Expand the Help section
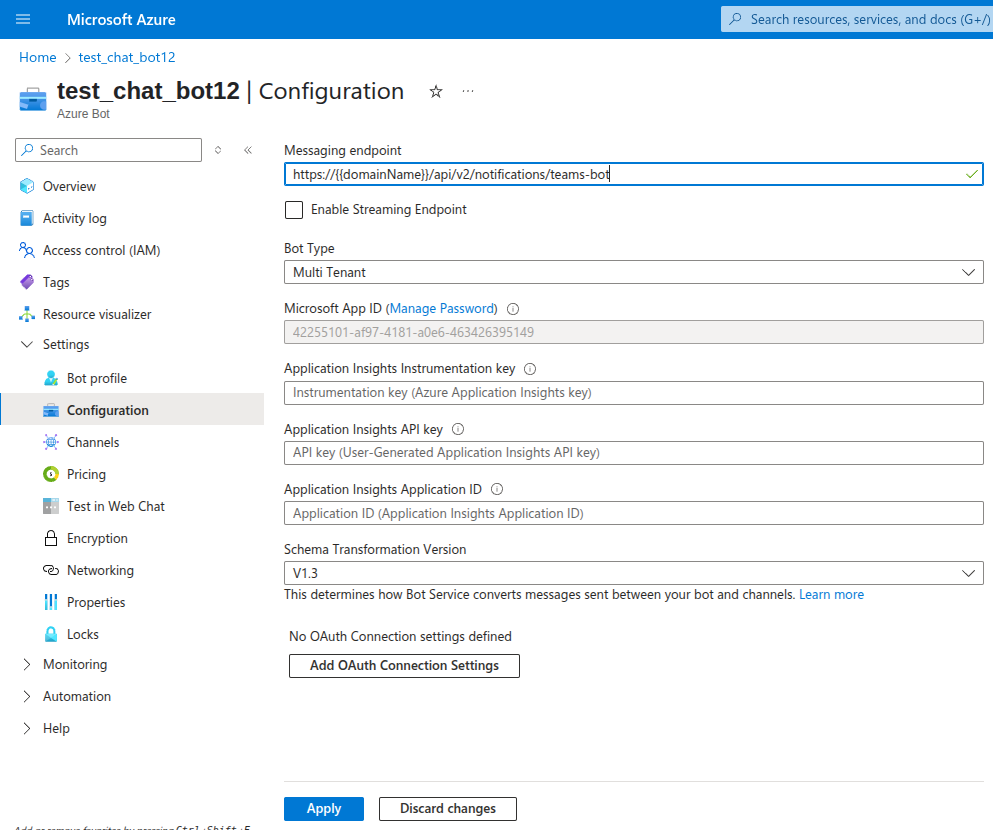The height and width of the screenshot is (830, 993). click(x=27, y=728)
